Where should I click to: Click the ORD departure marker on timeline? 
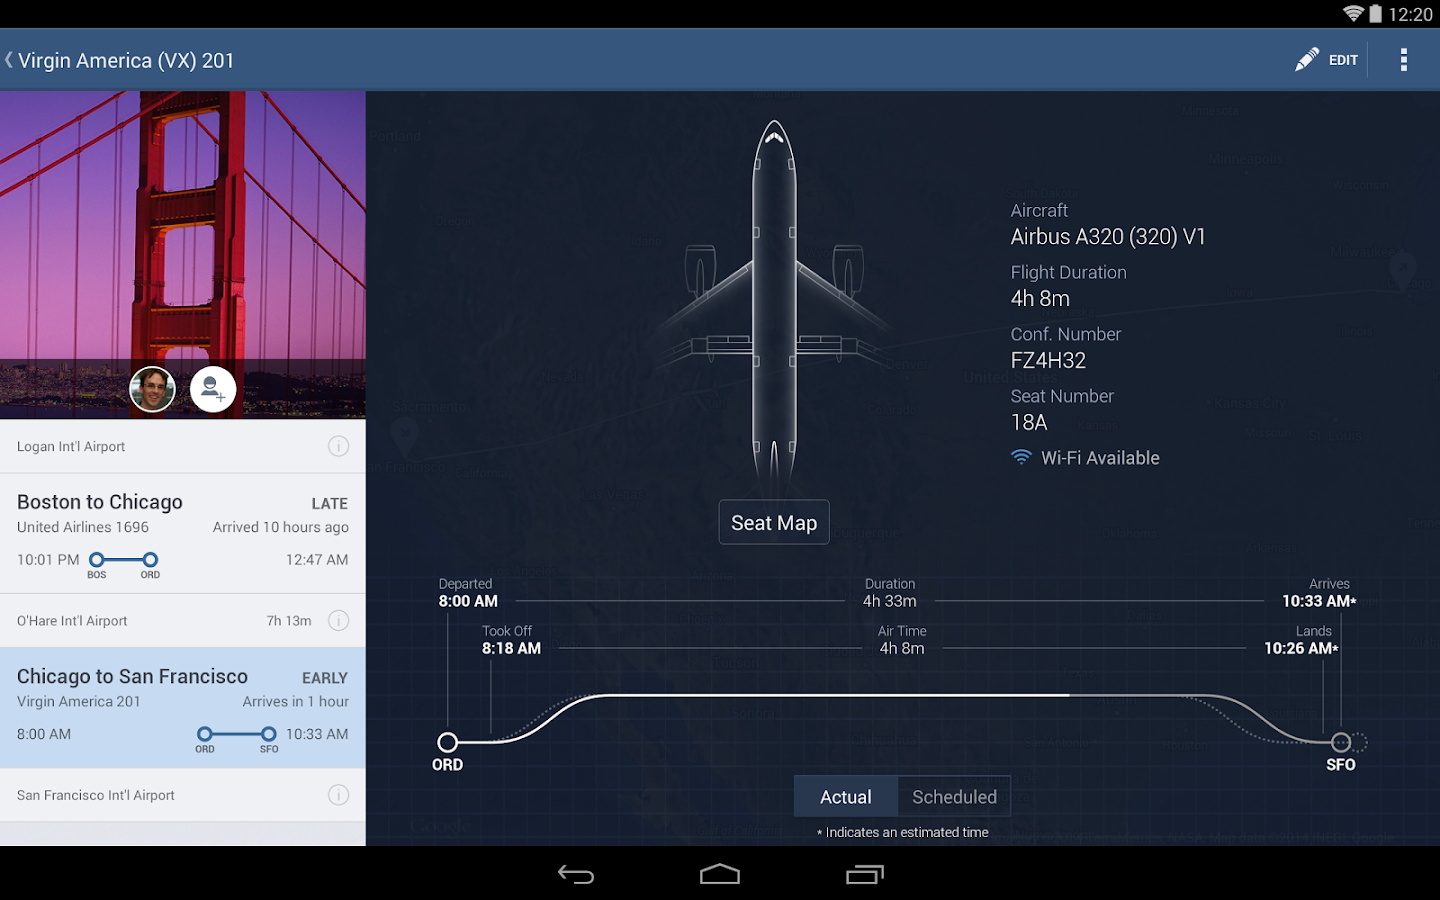click(448, 742)
